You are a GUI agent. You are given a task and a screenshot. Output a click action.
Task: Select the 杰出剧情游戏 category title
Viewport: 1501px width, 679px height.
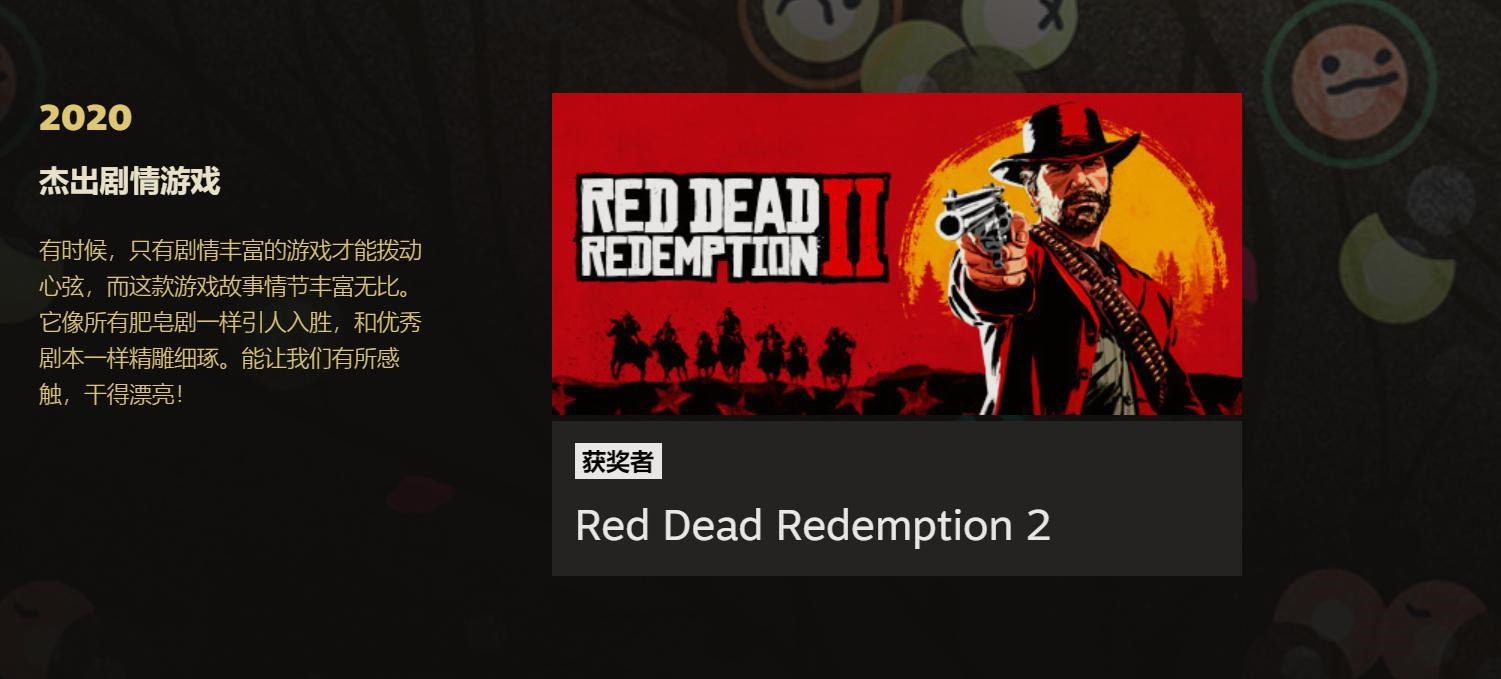129,182
